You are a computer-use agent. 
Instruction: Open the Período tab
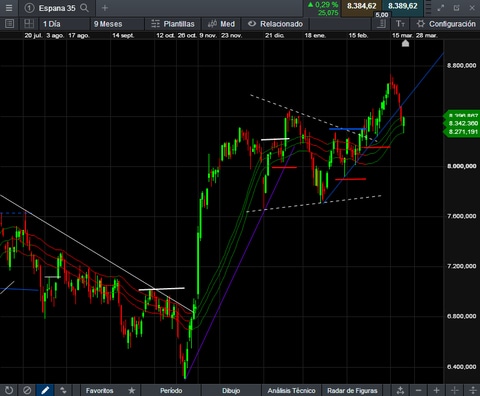[171, 390]
